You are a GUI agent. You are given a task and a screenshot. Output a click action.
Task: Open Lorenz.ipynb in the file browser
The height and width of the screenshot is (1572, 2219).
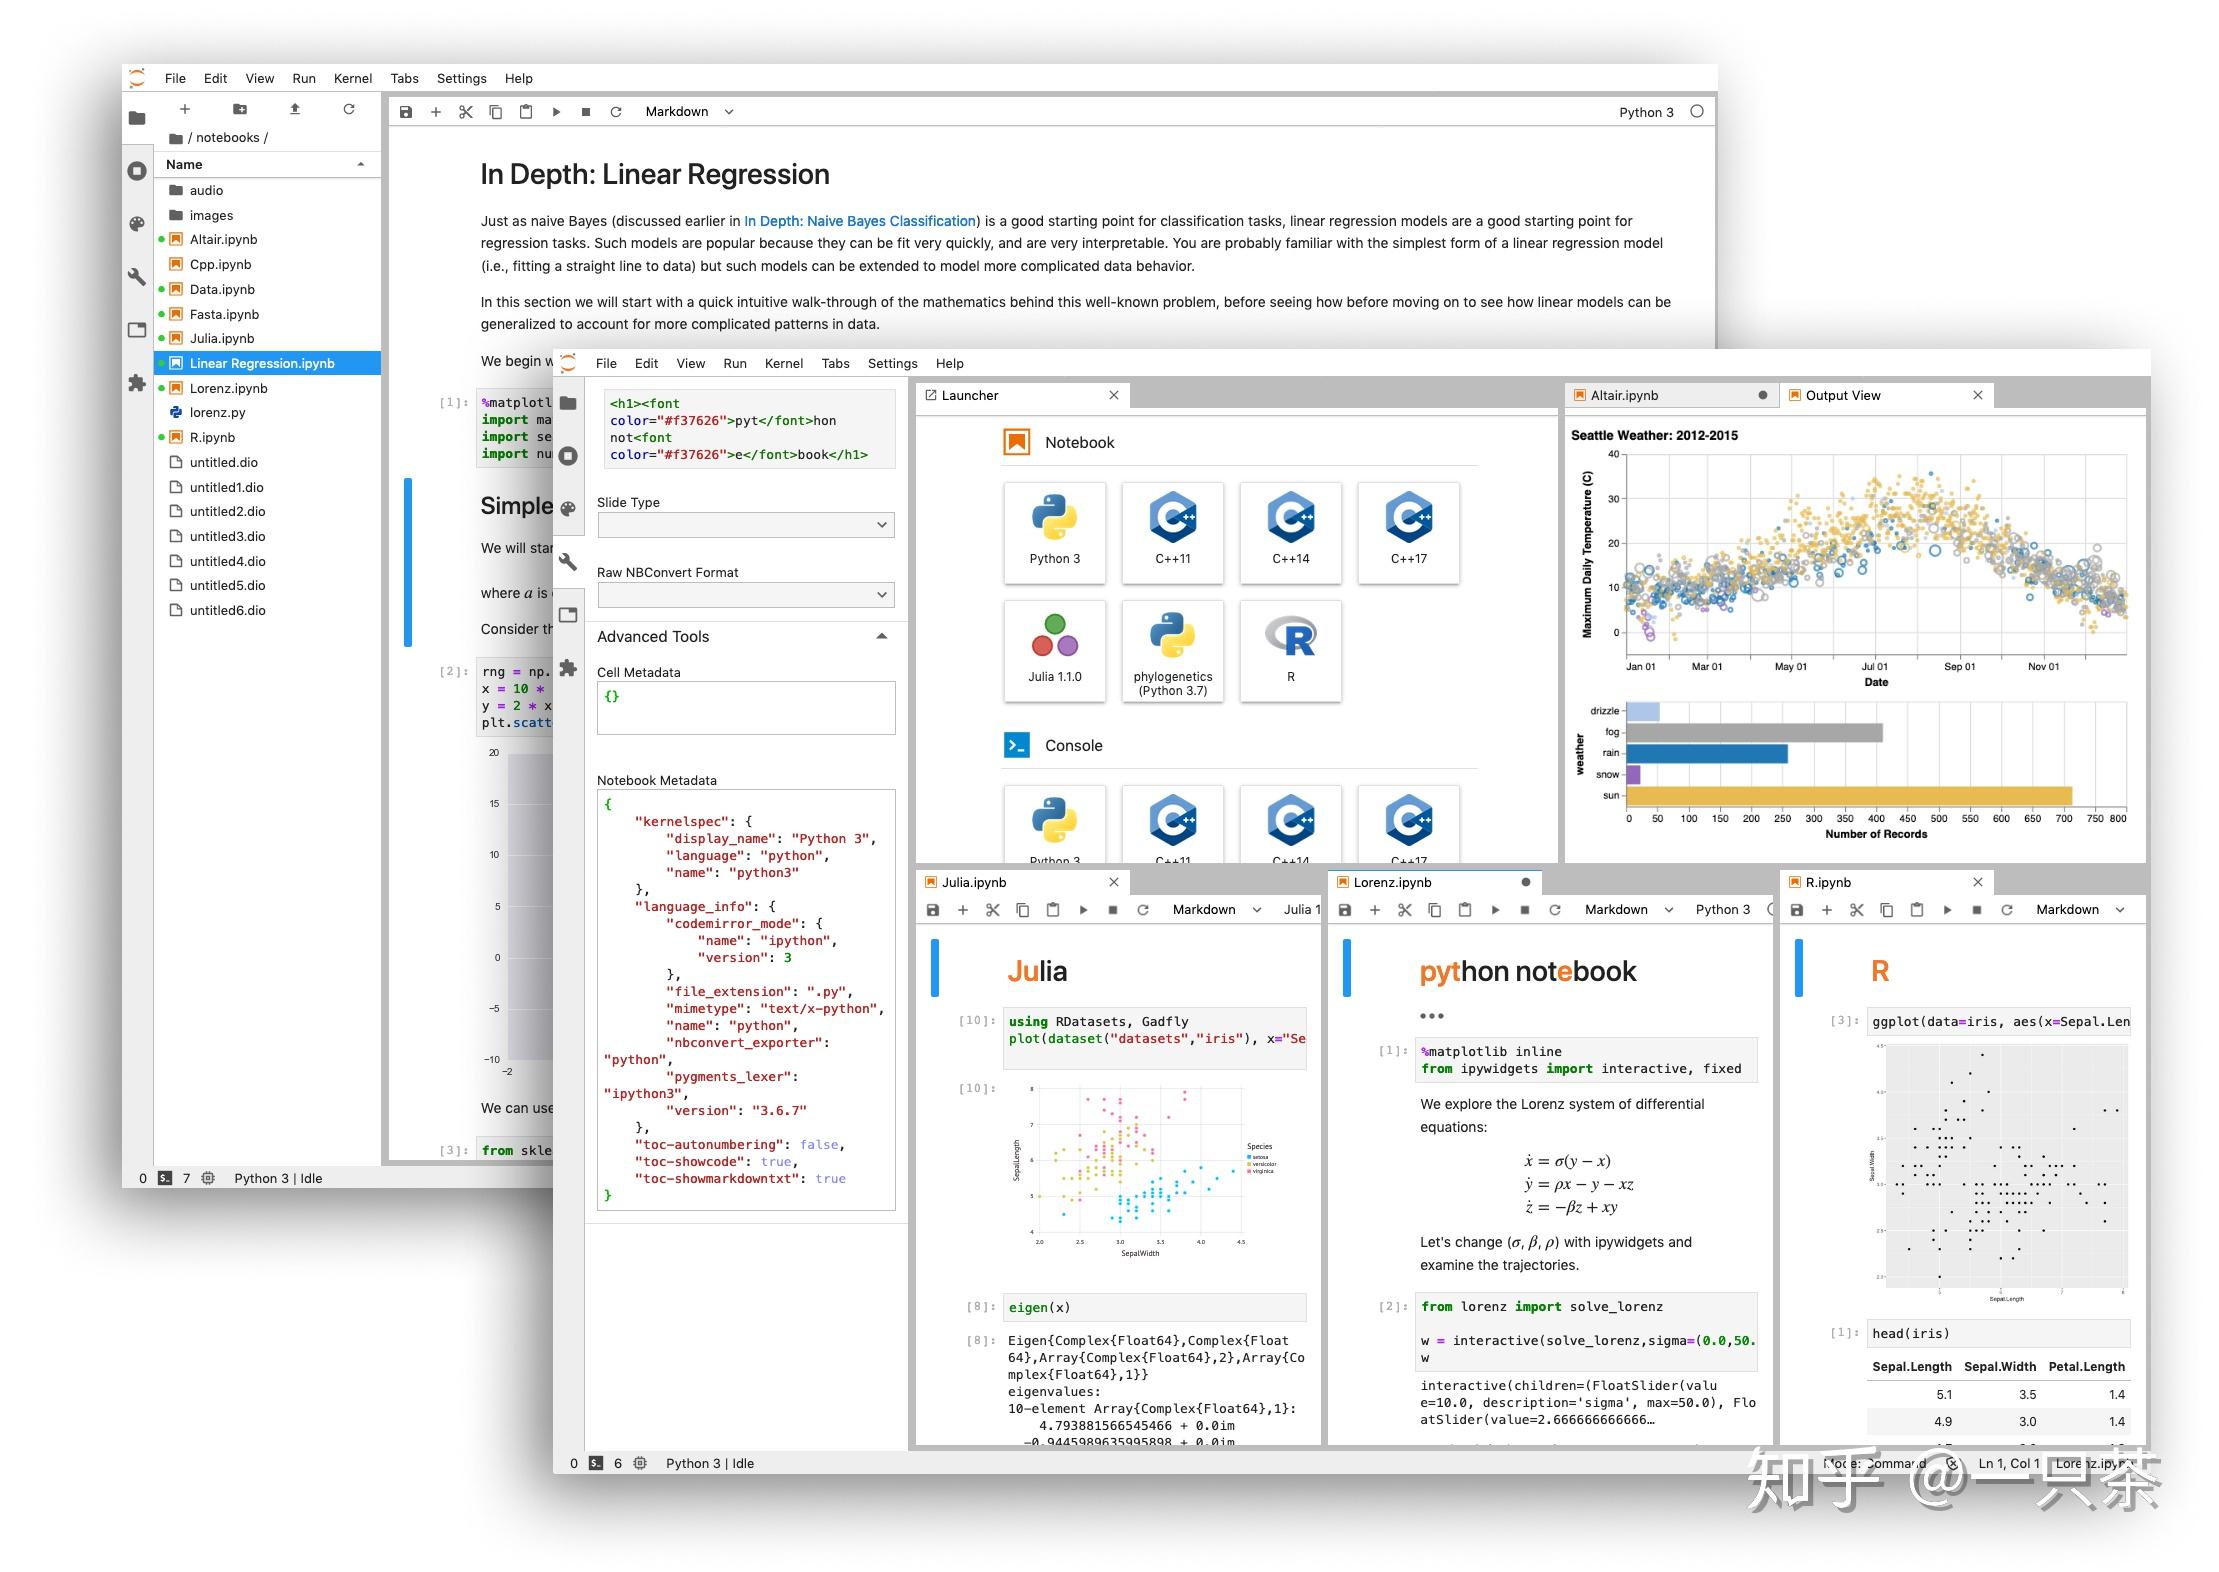point(228,388)
